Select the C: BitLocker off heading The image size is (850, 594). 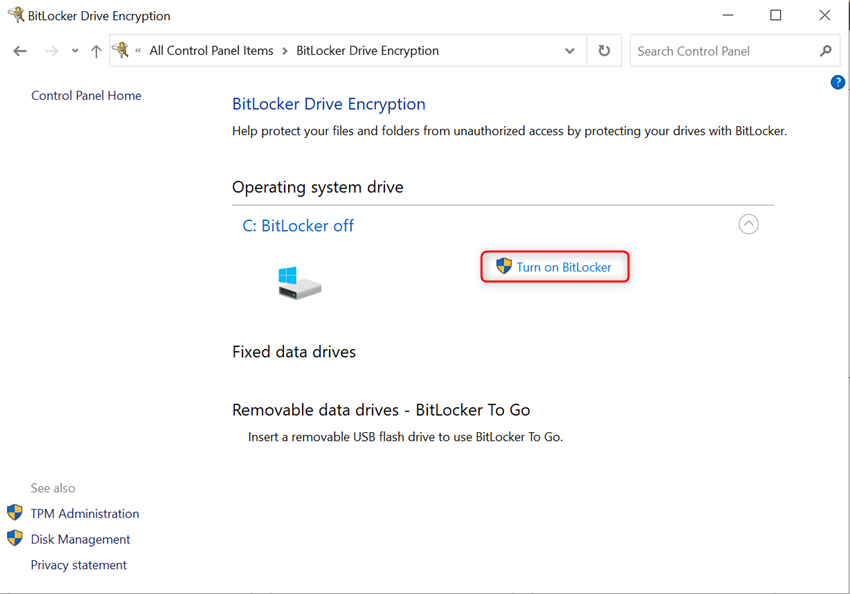(298, 225)
